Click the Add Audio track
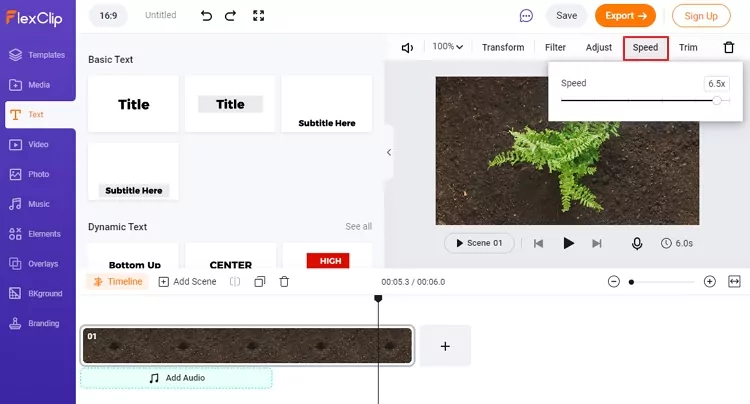 [x=176, y=378]
